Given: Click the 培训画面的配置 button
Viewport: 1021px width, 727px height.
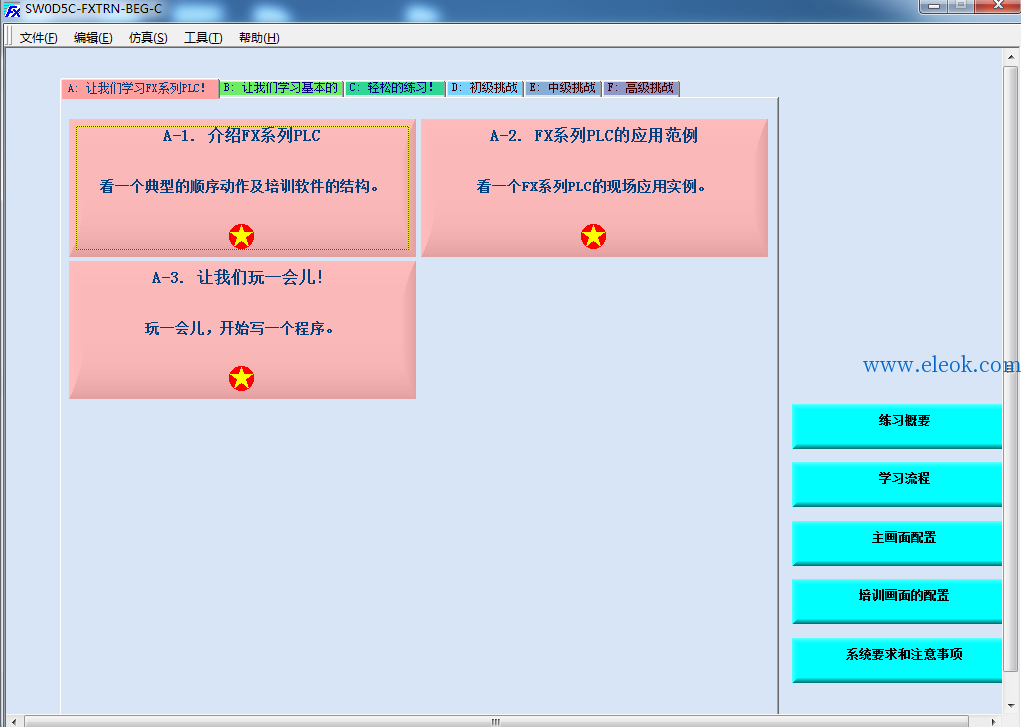Looking at the screenshot, I should tap(897, 601).
